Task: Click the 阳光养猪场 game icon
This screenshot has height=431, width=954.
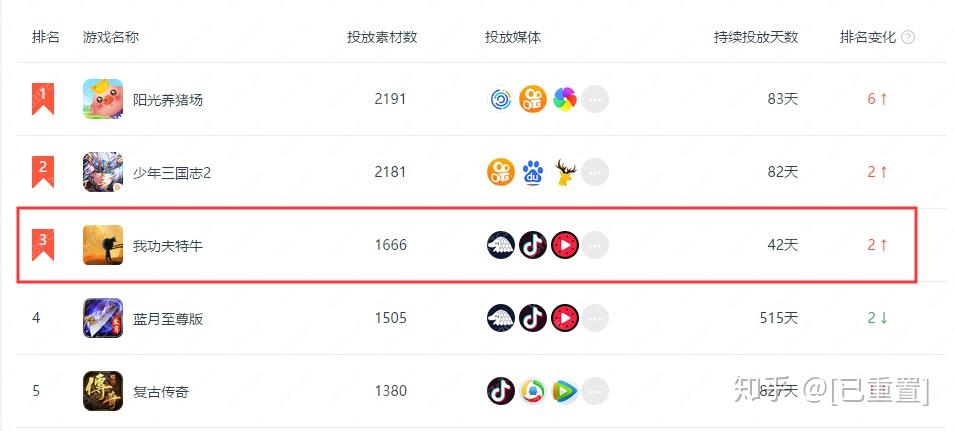Action: coord(103,99)
